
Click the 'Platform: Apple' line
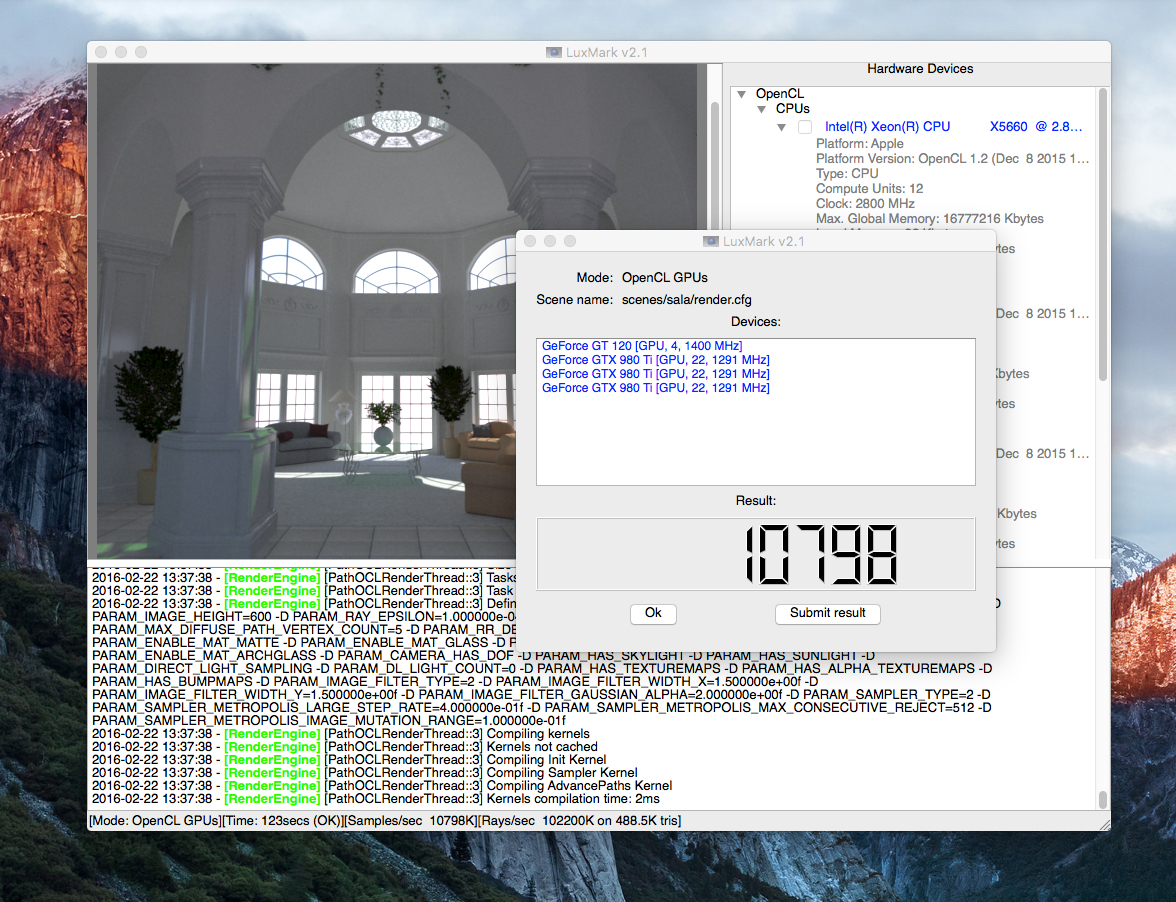(860, 144)
